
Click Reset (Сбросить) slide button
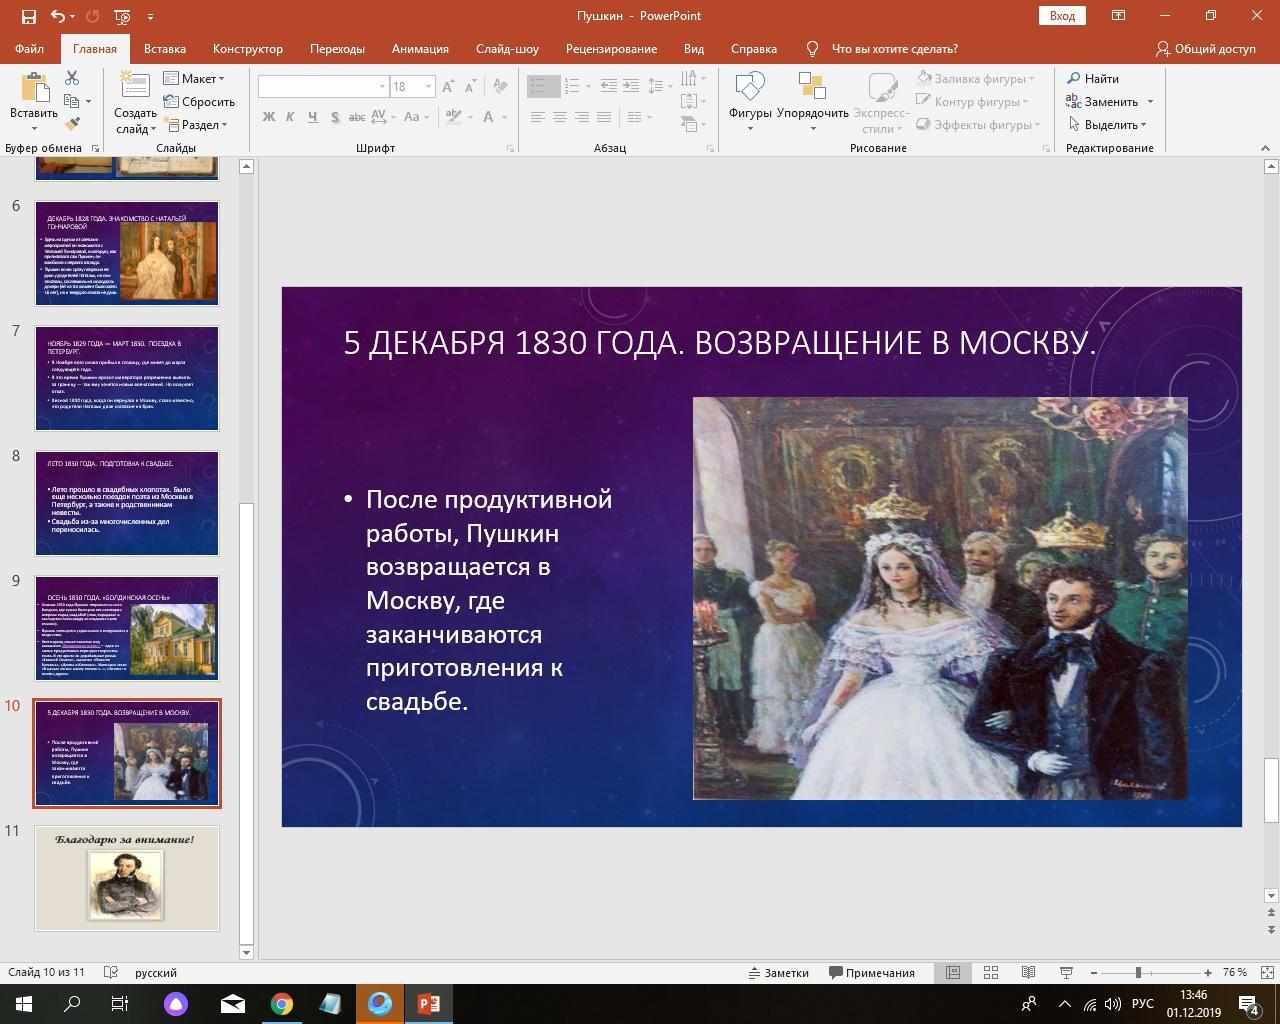[x=199, y=101]
